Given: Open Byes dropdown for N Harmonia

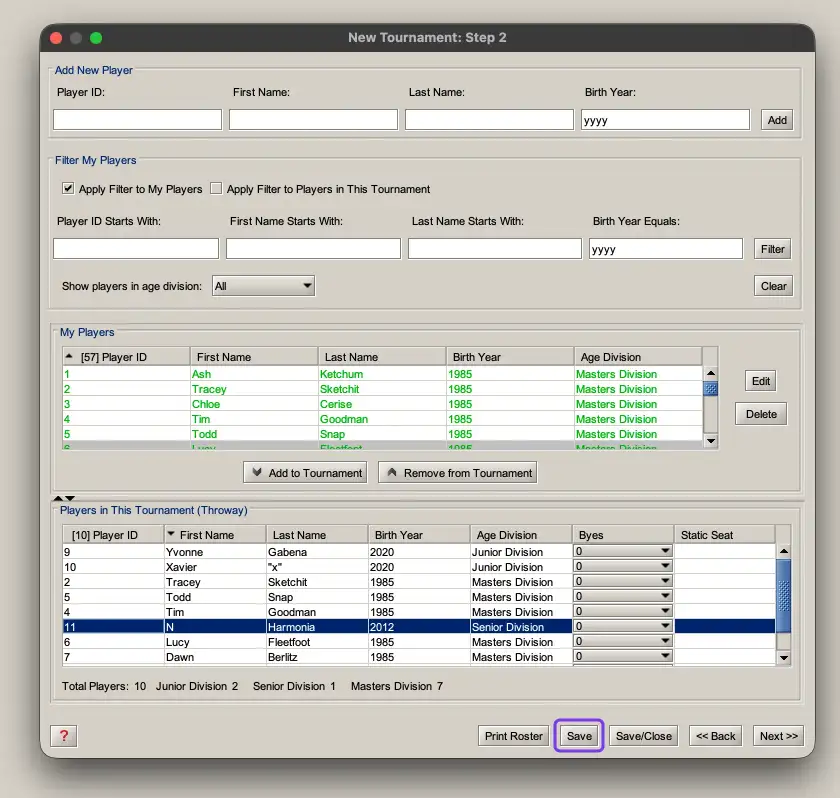Looking at the screenshot, I should 622,626.
